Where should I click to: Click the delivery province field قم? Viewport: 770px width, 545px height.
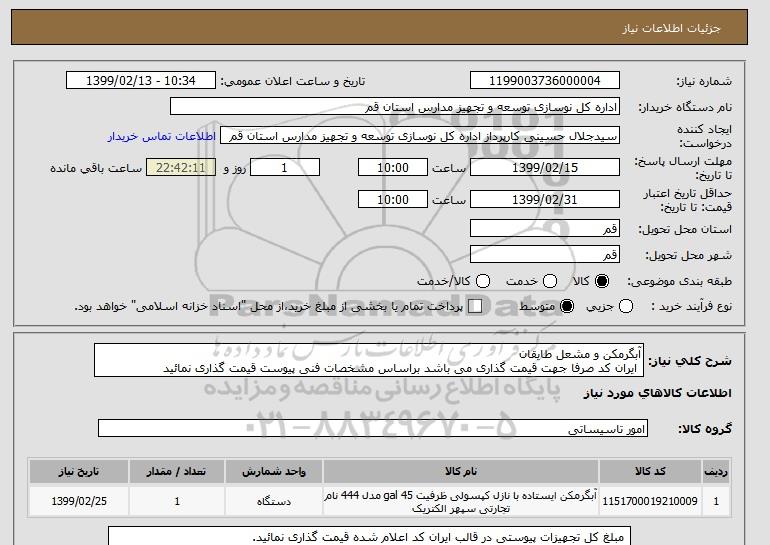(x=545, y=229)
